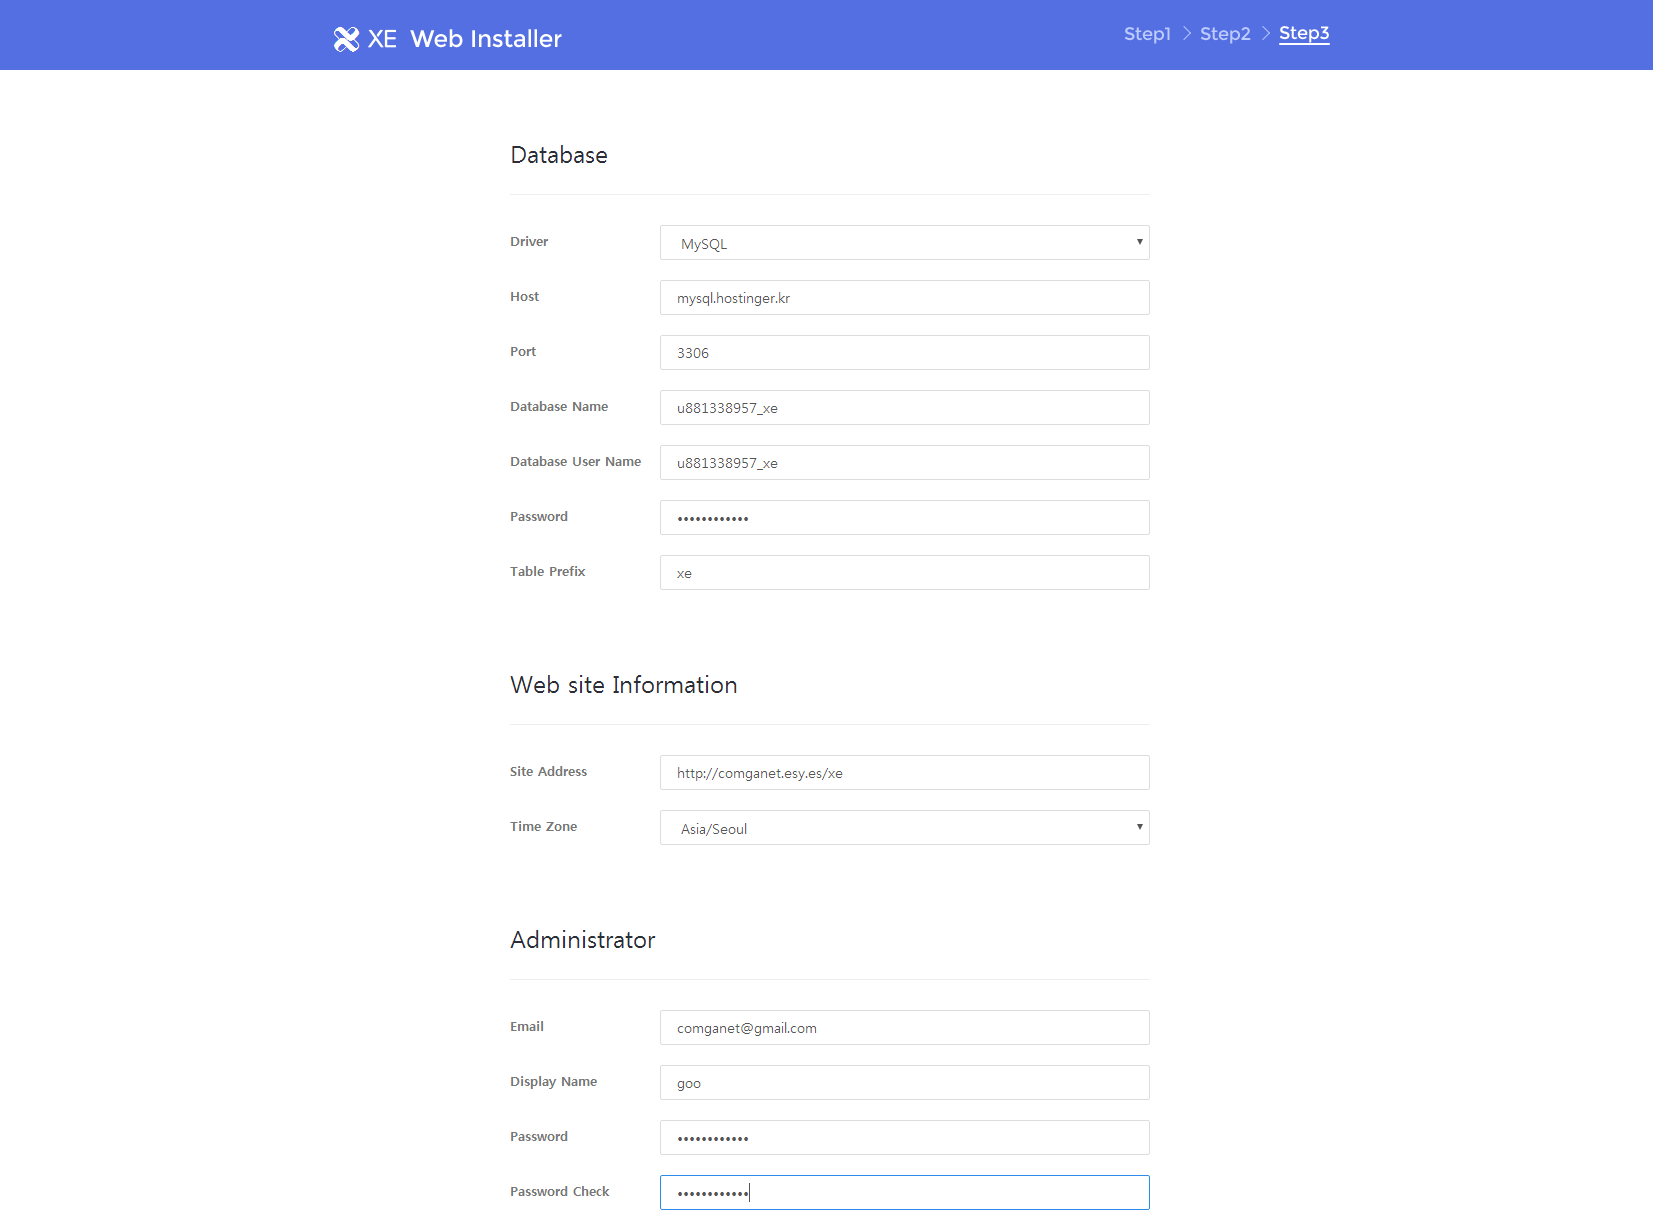
Task: Click the Database Name field
Action: point(903,408)
